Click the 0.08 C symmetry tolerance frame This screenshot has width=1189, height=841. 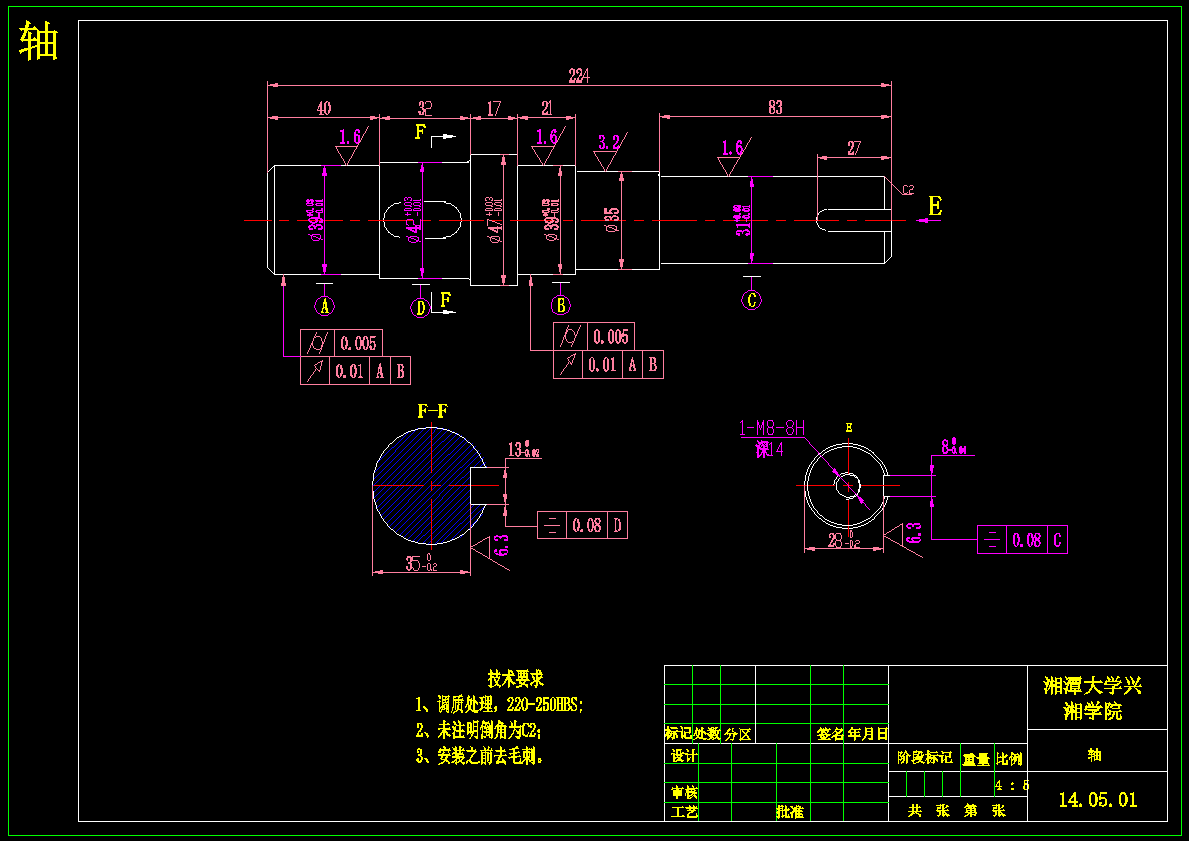coord(1022,539)
